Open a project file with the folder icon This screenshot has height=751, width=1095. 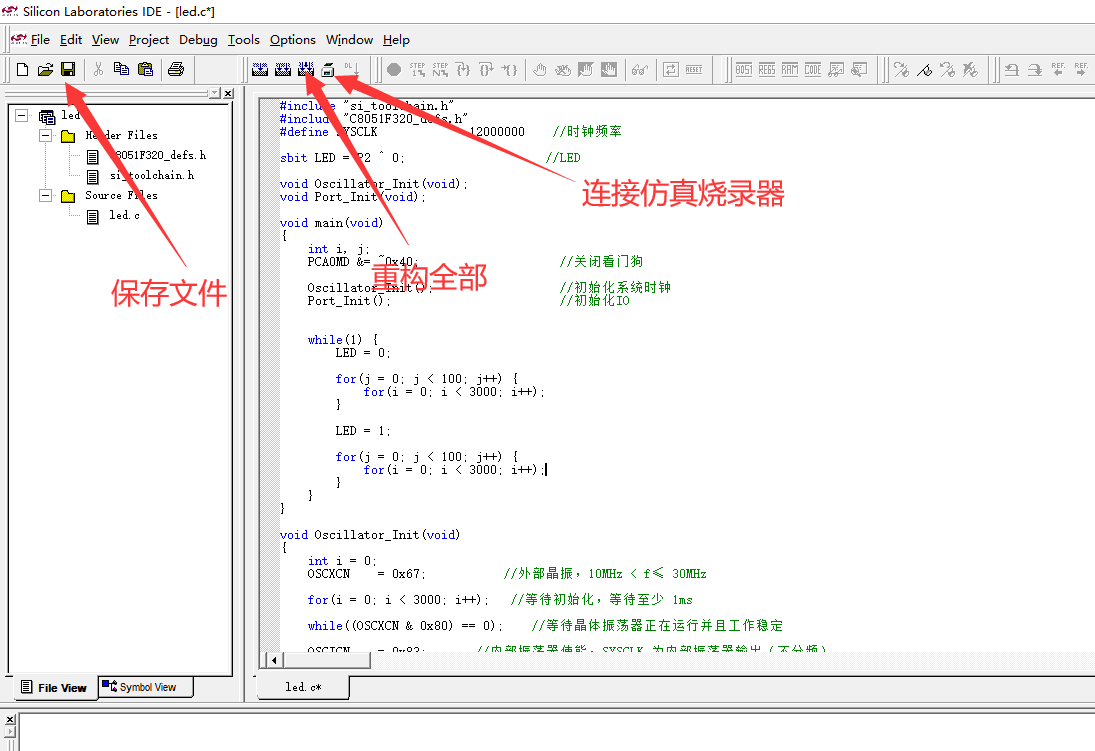(44, 67)
